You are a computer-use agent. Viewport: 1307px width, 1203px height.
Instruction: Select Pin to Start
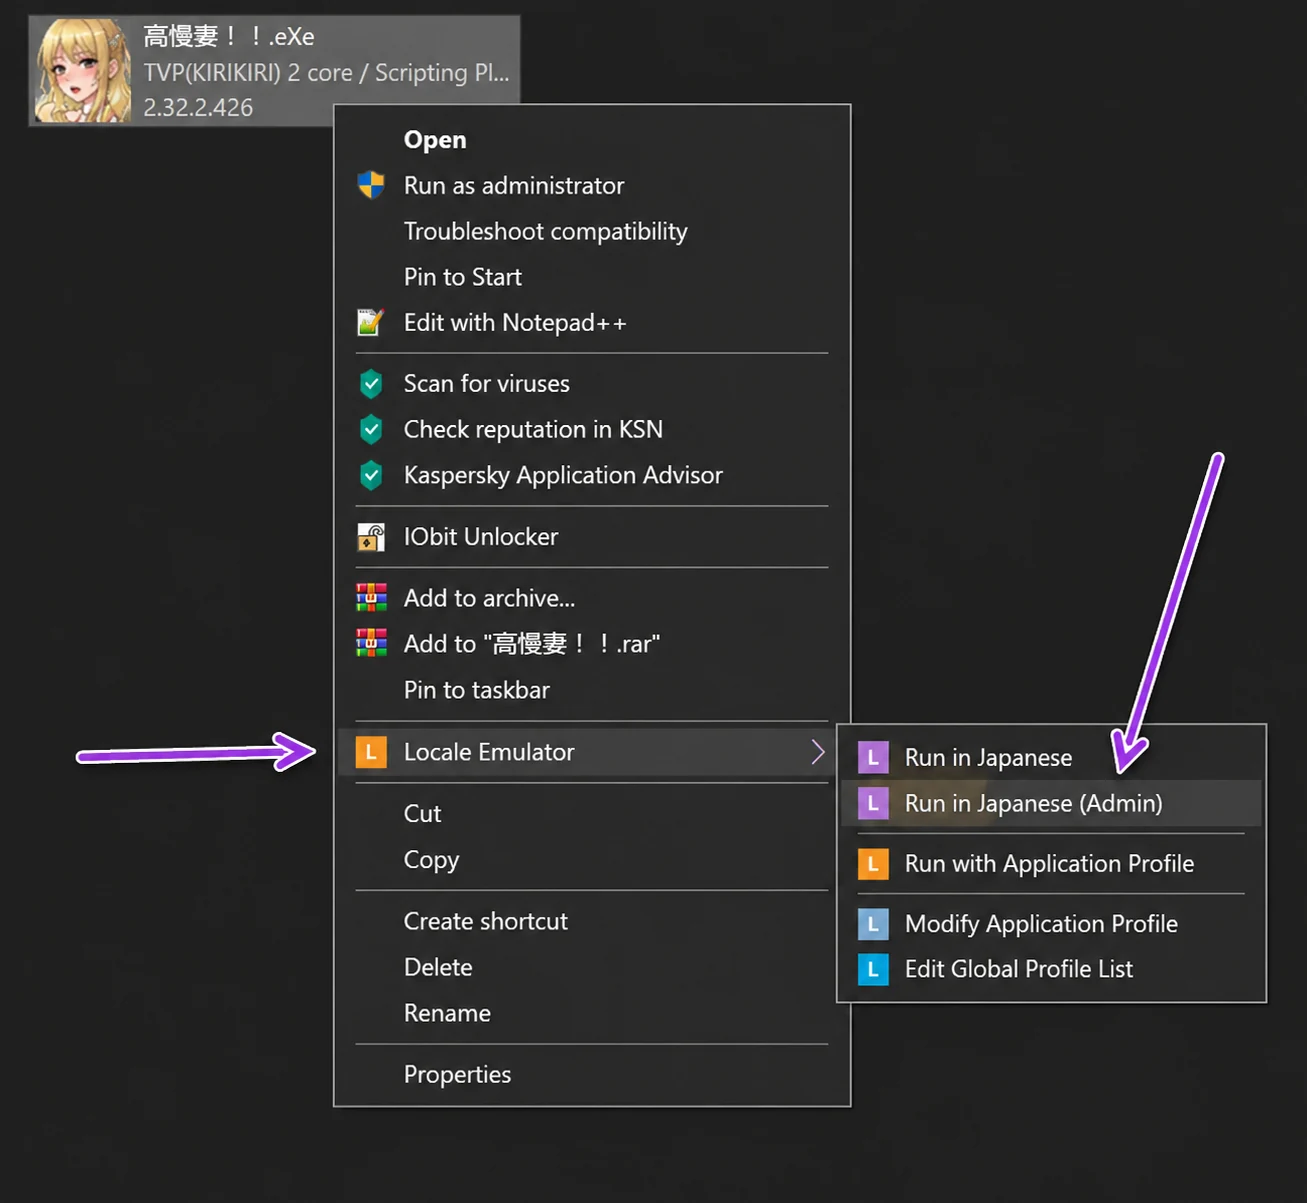pos(592,277)
